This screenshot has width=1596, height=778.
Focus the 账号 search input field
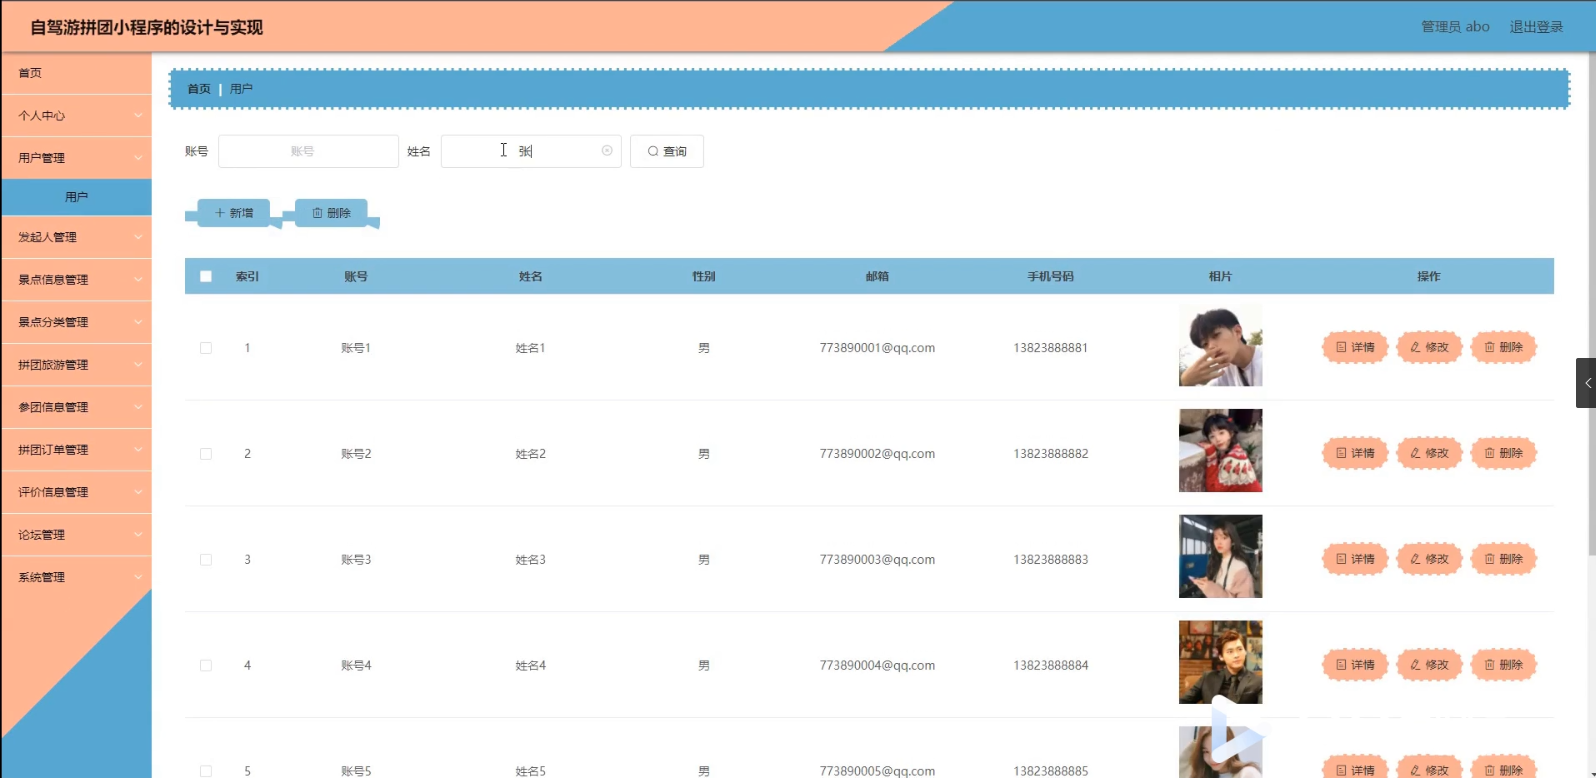[x=308, y=152]
